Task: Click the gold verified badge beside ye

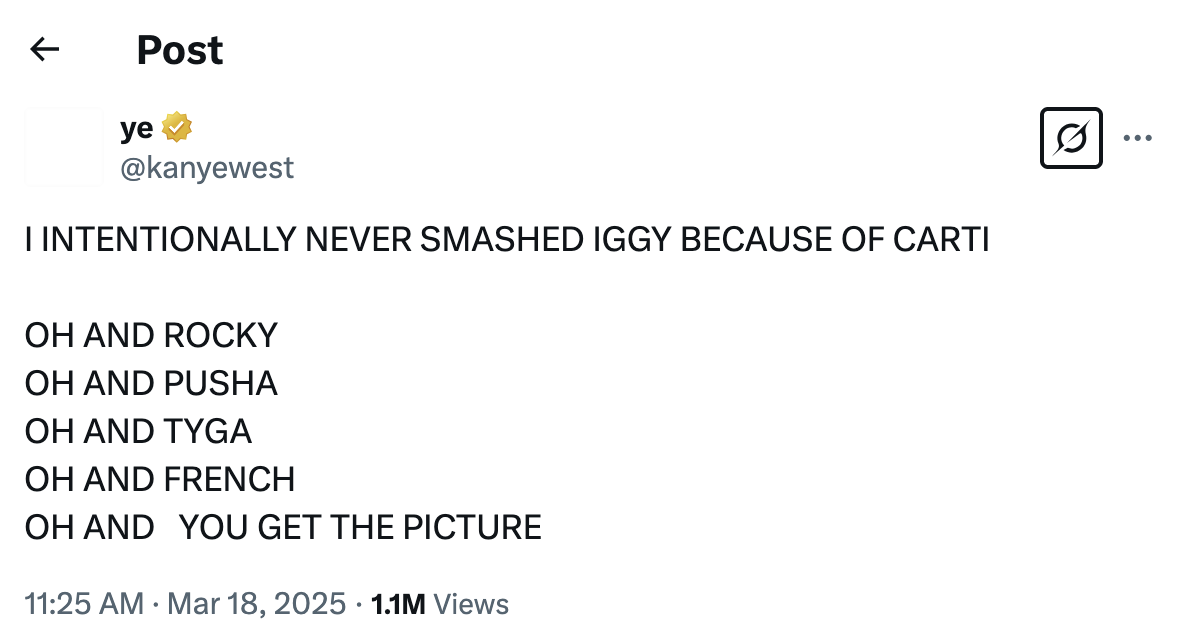Action: 176,128
